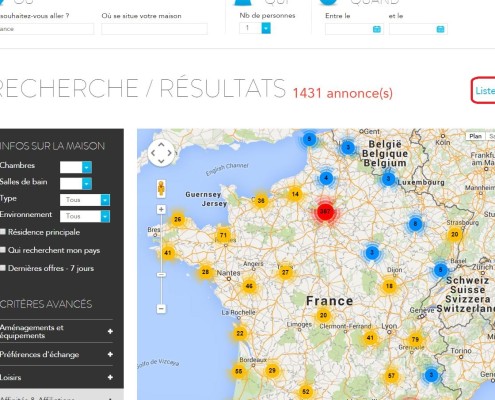
Task: Click the yellow 20 cluster near Clermont-Ferrand
Action: tap(323, 315)
